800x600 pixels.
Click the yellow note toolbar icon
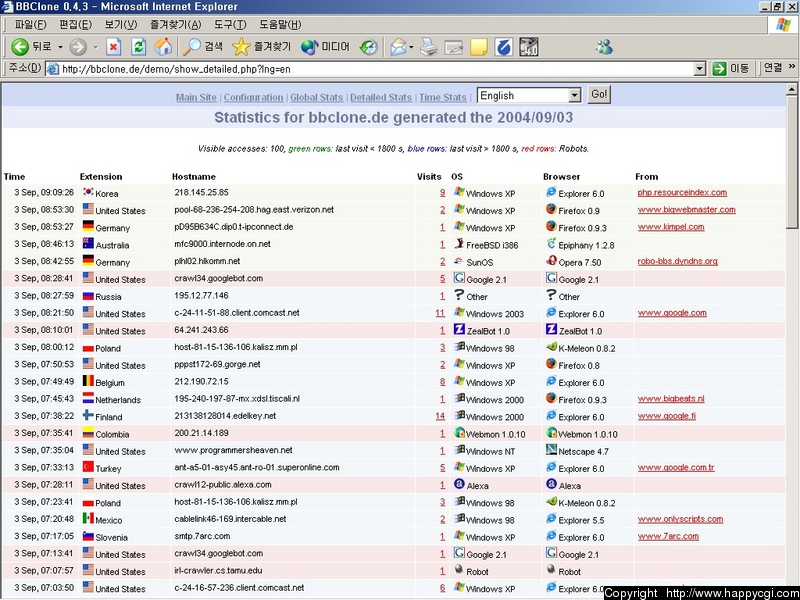[x=479, y=47]
